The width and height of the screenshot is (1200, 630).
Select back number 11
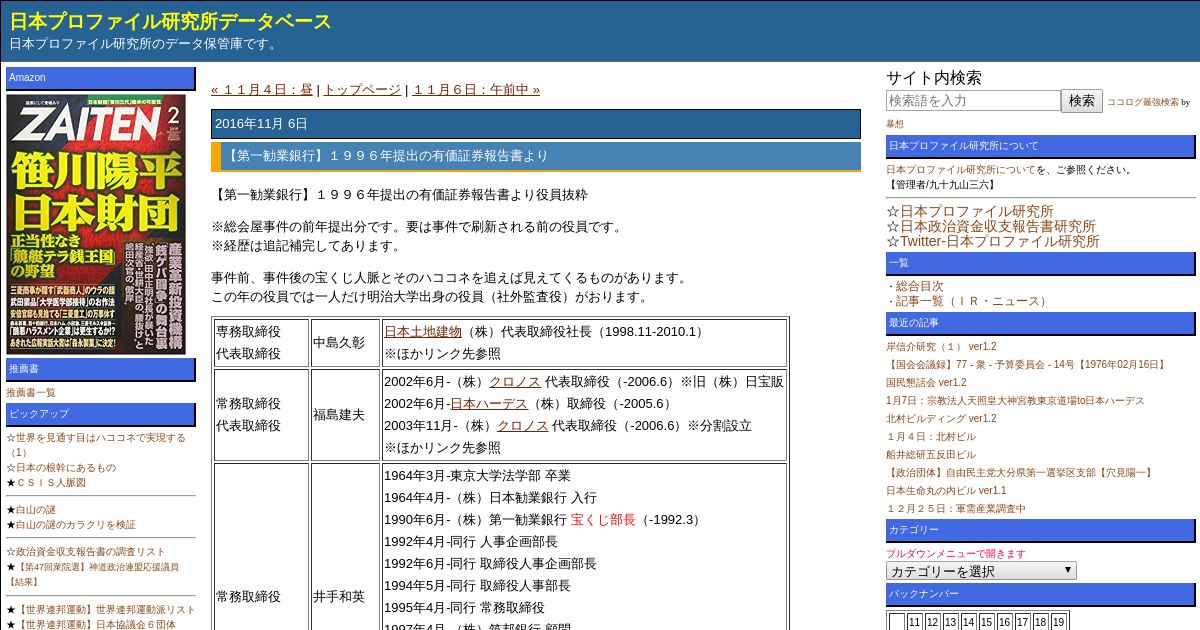click(914, 622)
